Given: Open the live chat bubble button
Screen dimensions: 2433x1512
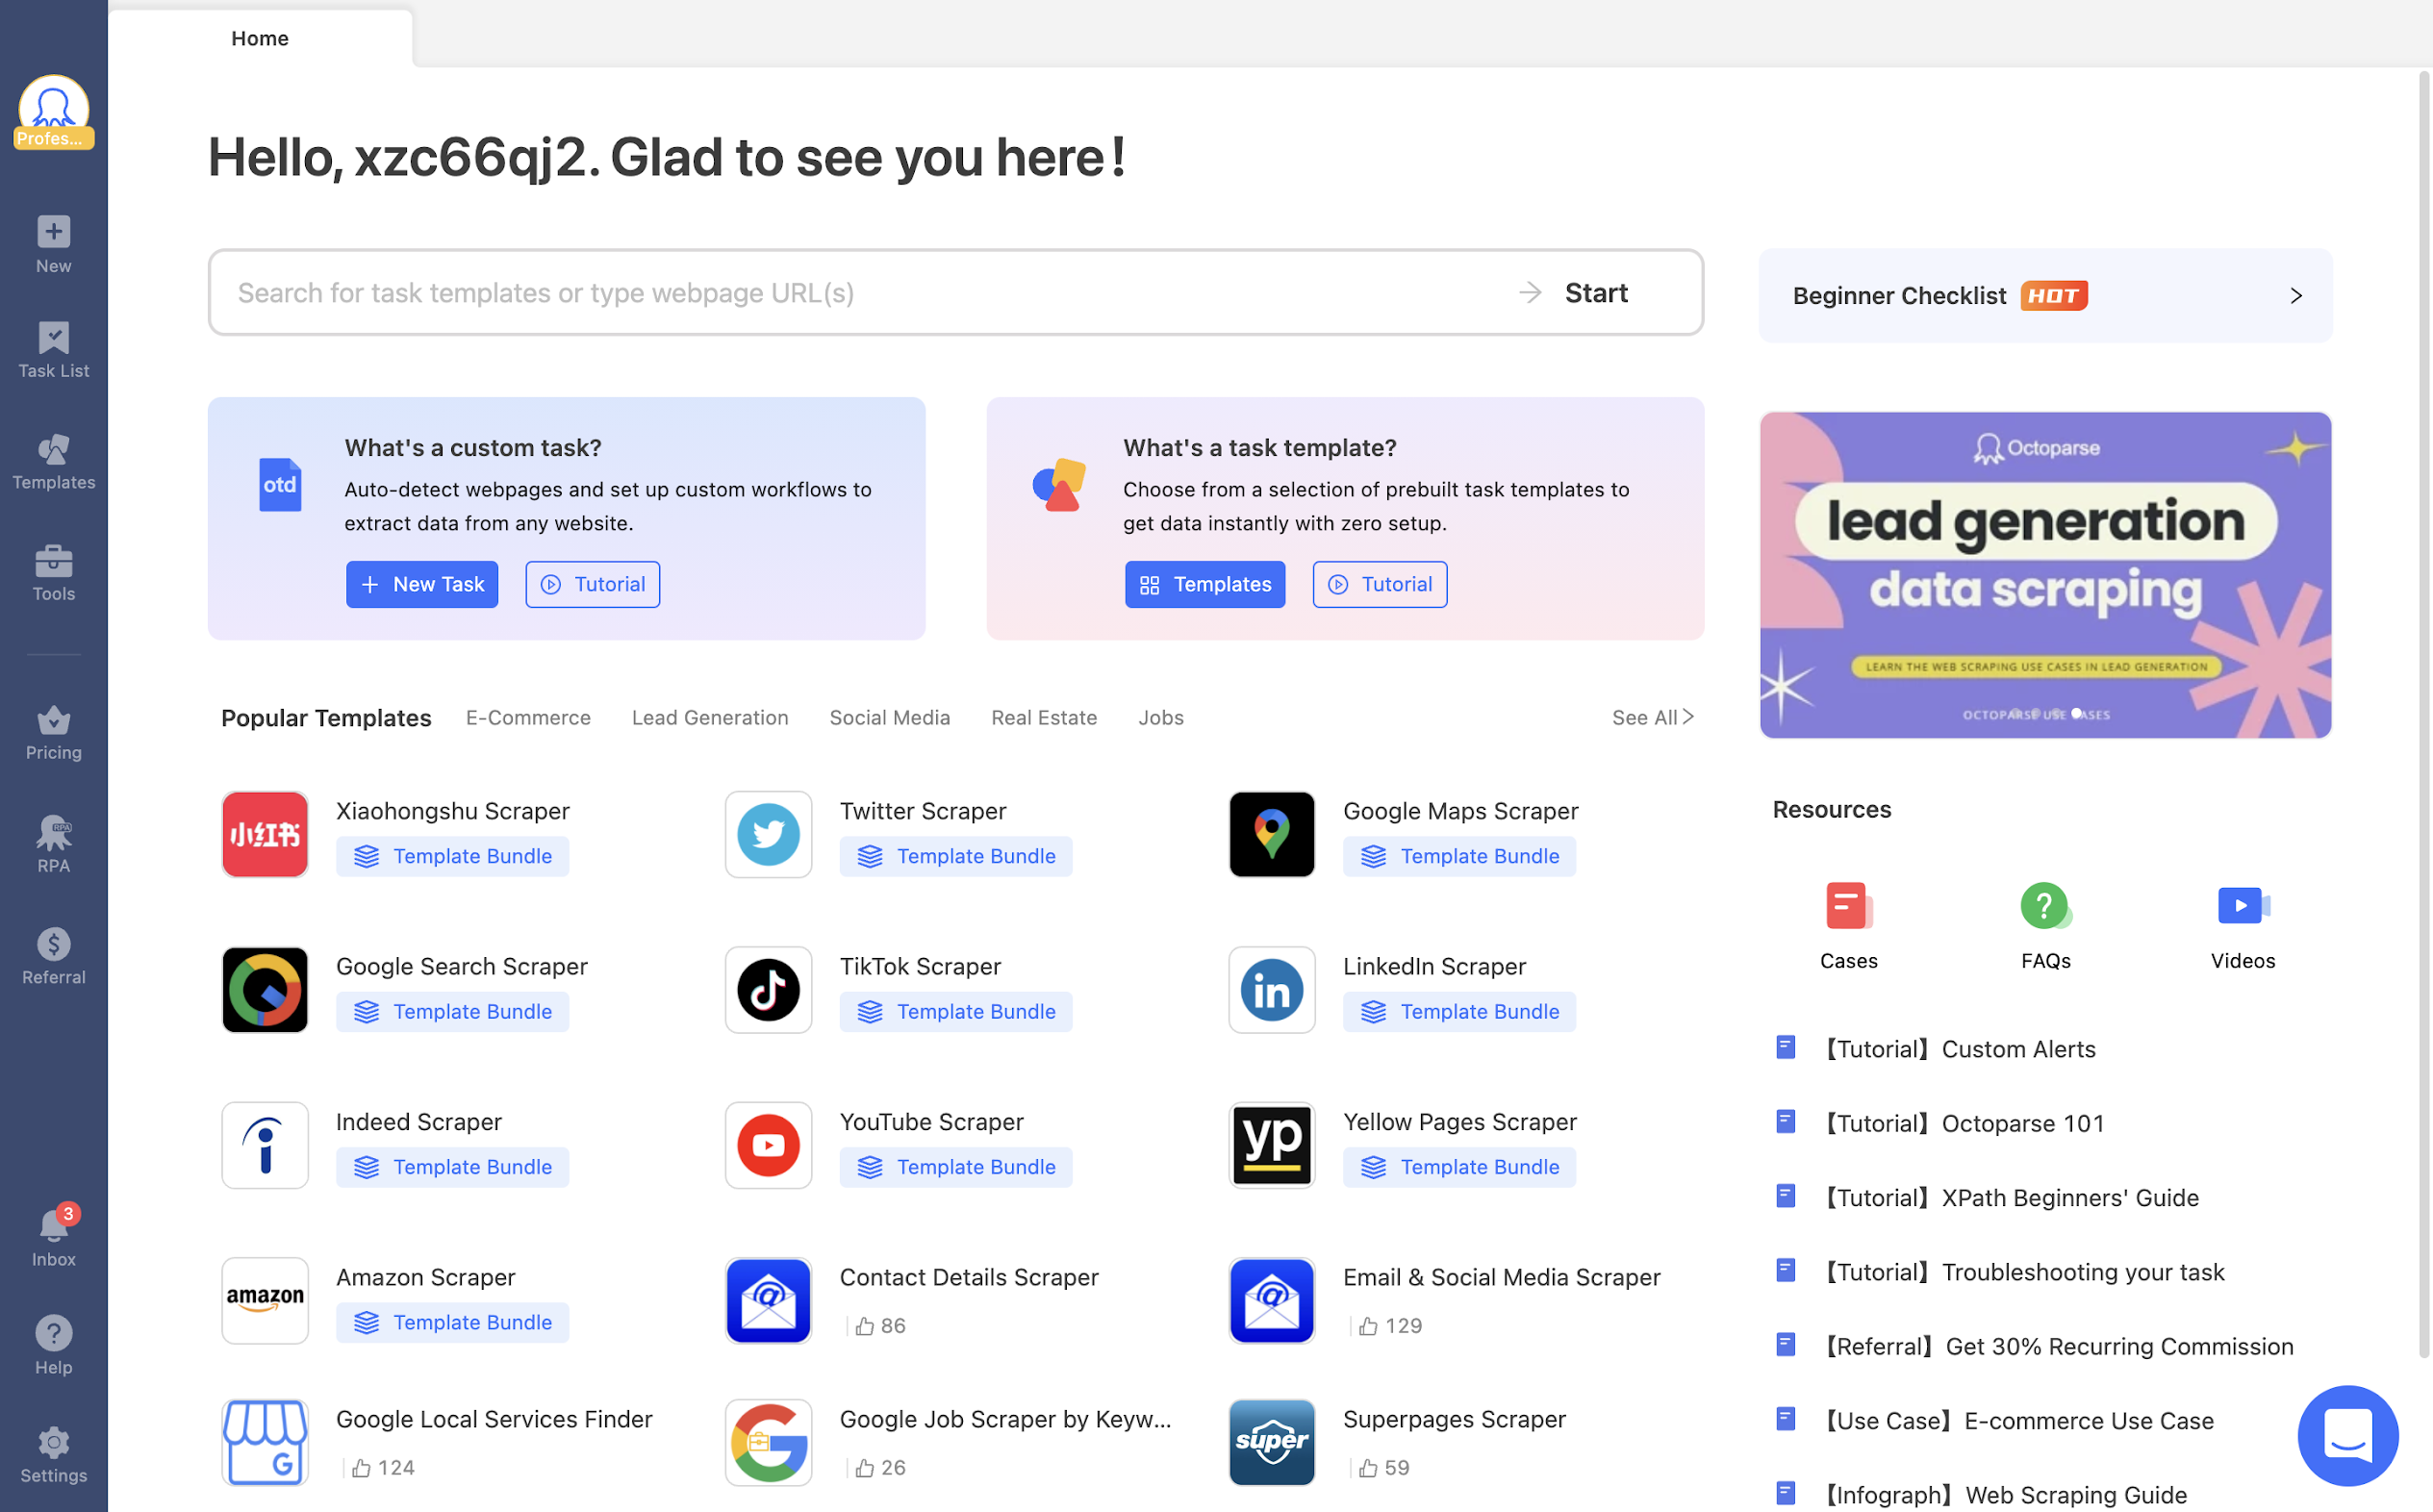Looking at the screenshot, I should coord(2346,1435).
